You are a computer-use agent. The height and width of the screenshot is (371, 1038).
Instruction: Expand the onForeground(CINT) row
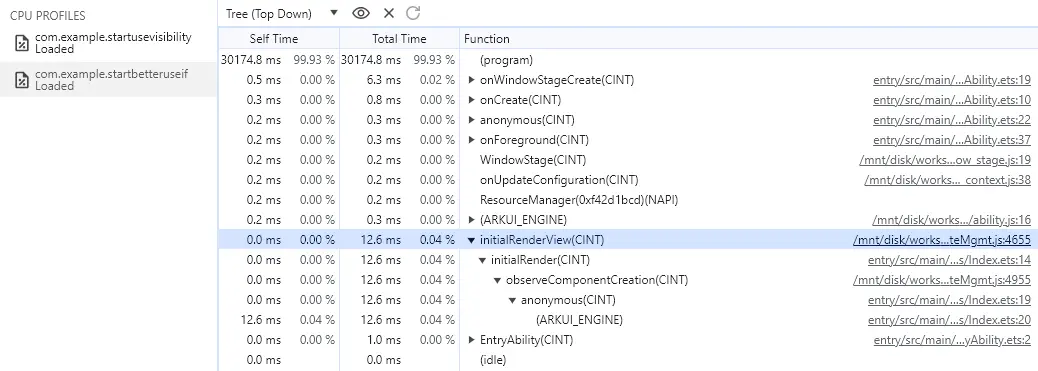[471, 140]
